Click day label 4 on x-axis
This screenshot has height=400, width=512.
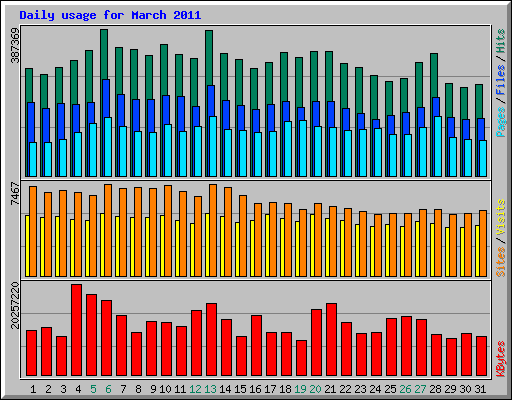(78, 389)
